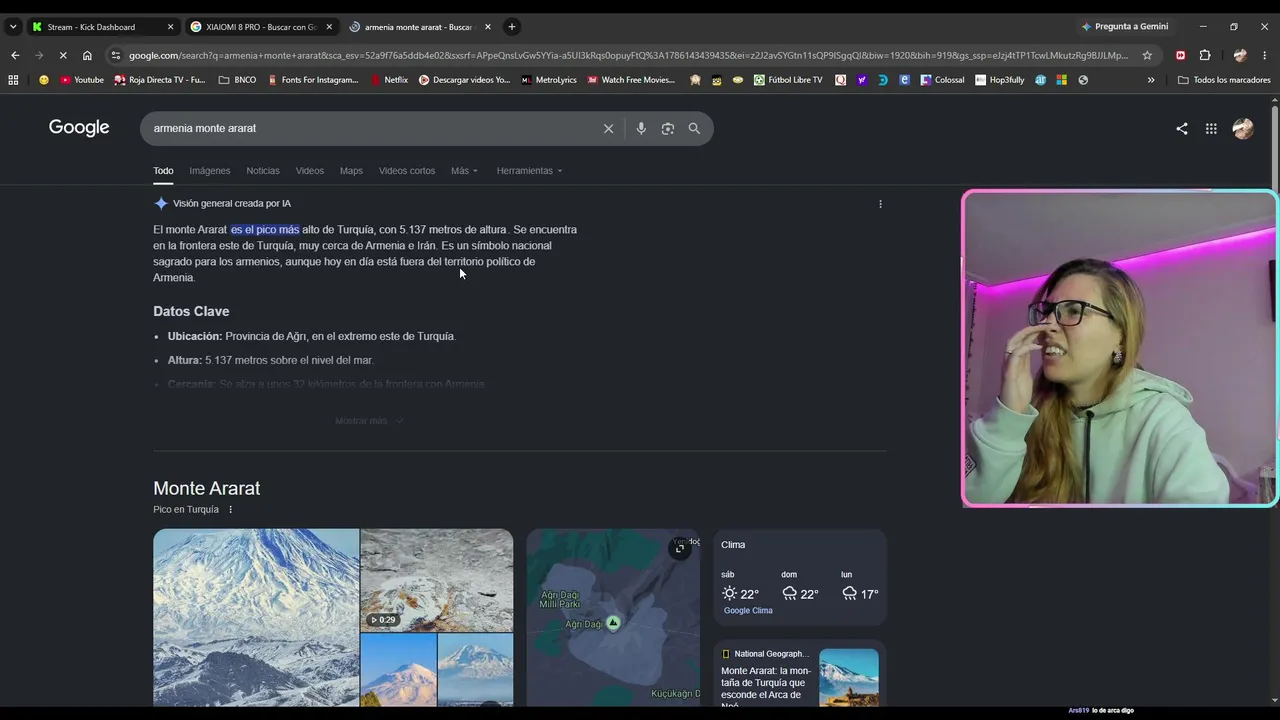
Task: Open a new browser tab
Action: coord(512,27)
